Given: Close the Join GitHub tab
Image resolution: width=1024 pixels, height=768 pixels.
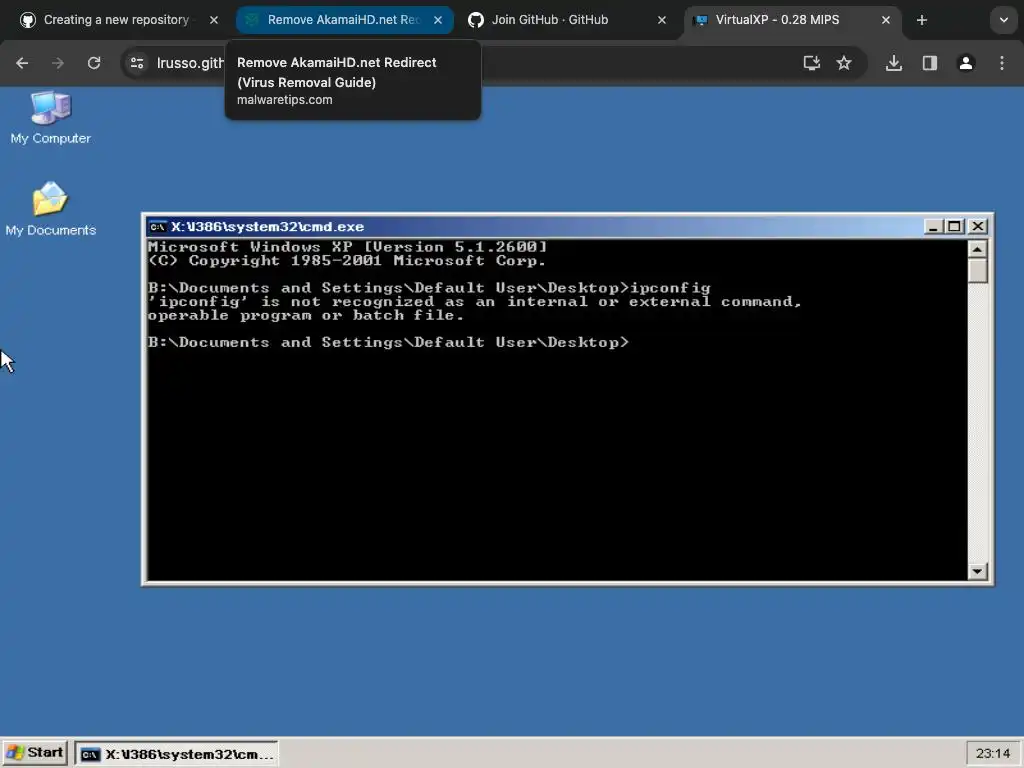Looking at the screenshot, I should (x=662, y=20).
